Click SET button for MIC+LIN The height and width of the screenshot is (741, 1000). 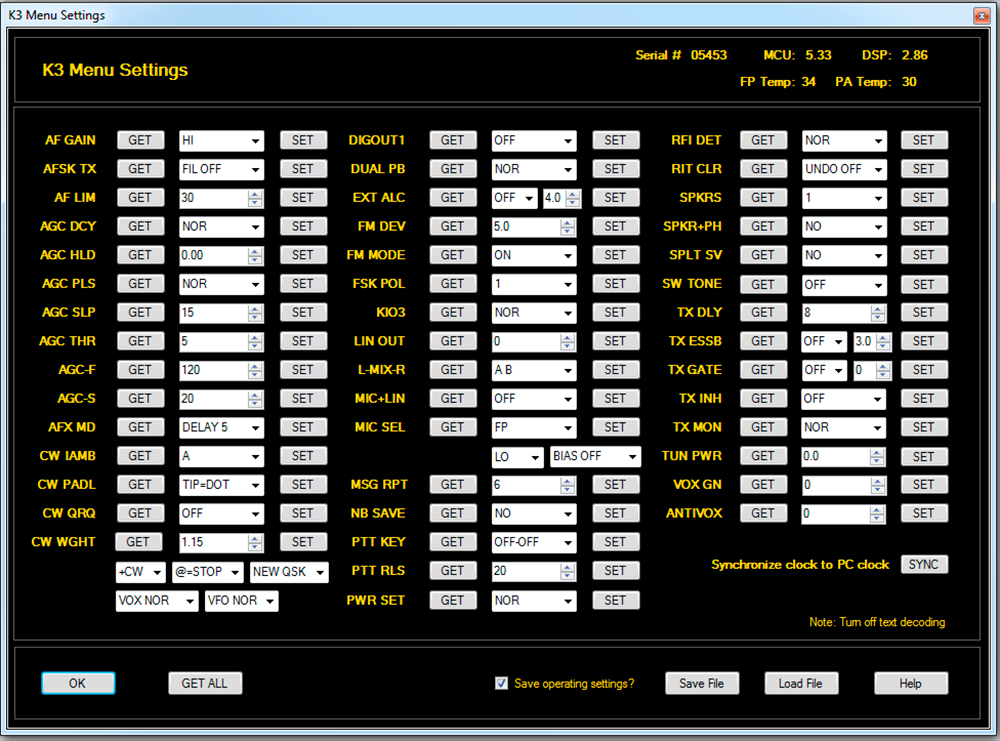point(615,399)
